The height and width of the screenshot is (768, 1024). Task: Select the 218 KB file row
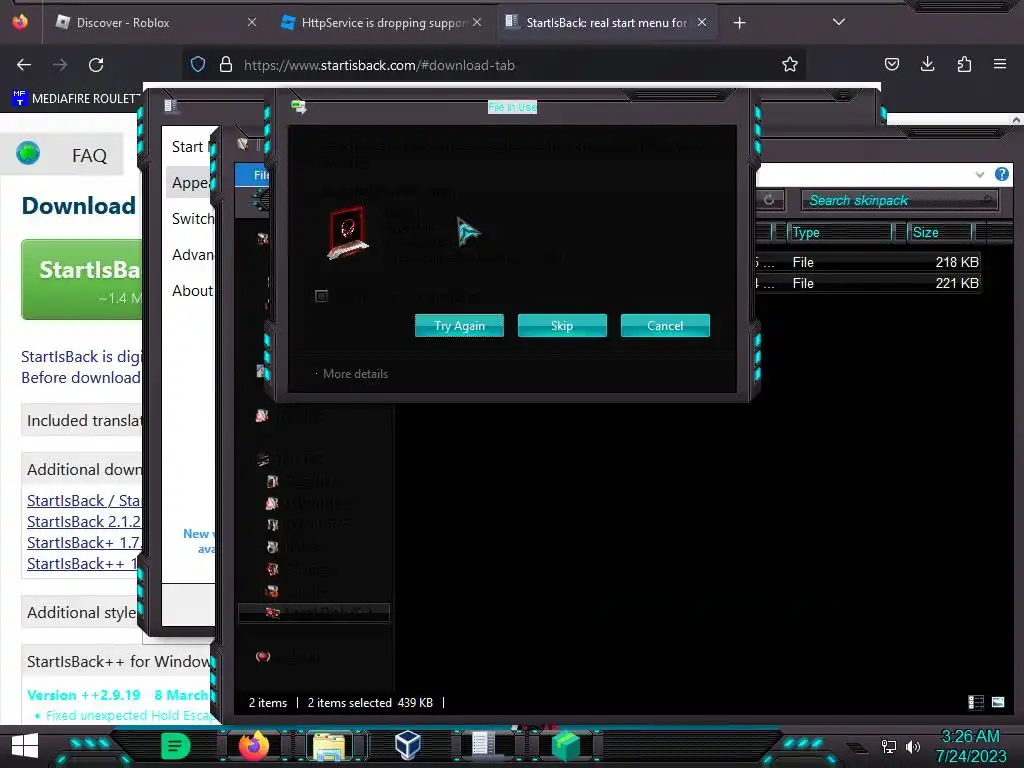(867, 263)
